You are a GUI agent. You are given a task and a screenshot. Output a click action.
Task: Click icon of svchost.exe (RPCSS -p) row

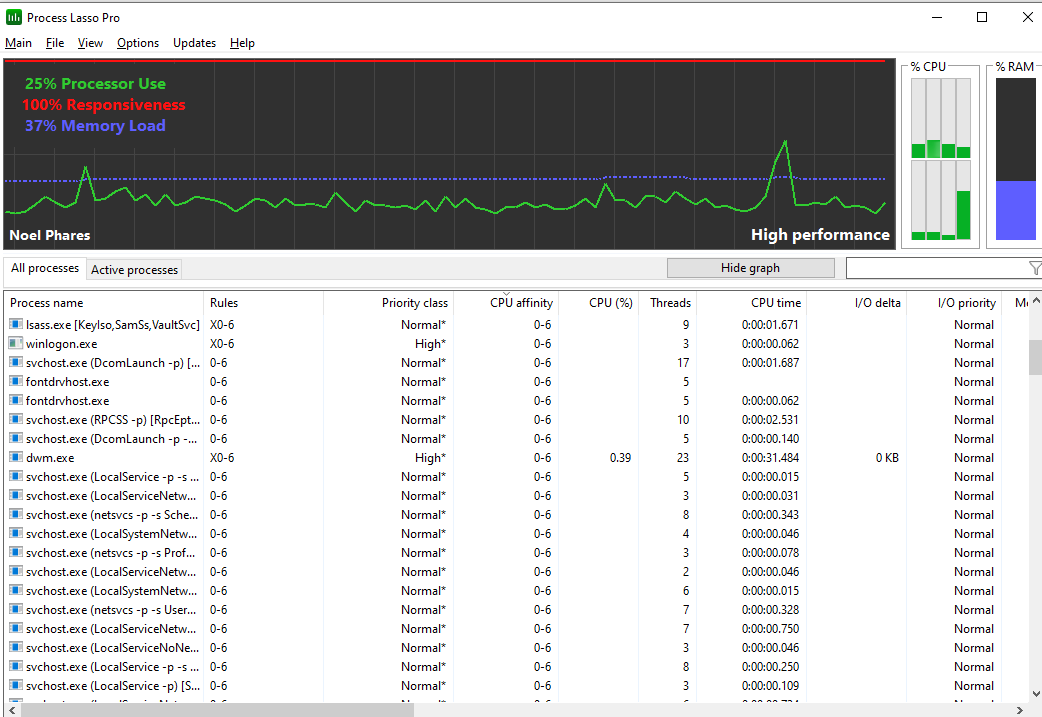[x=16, y=419]
